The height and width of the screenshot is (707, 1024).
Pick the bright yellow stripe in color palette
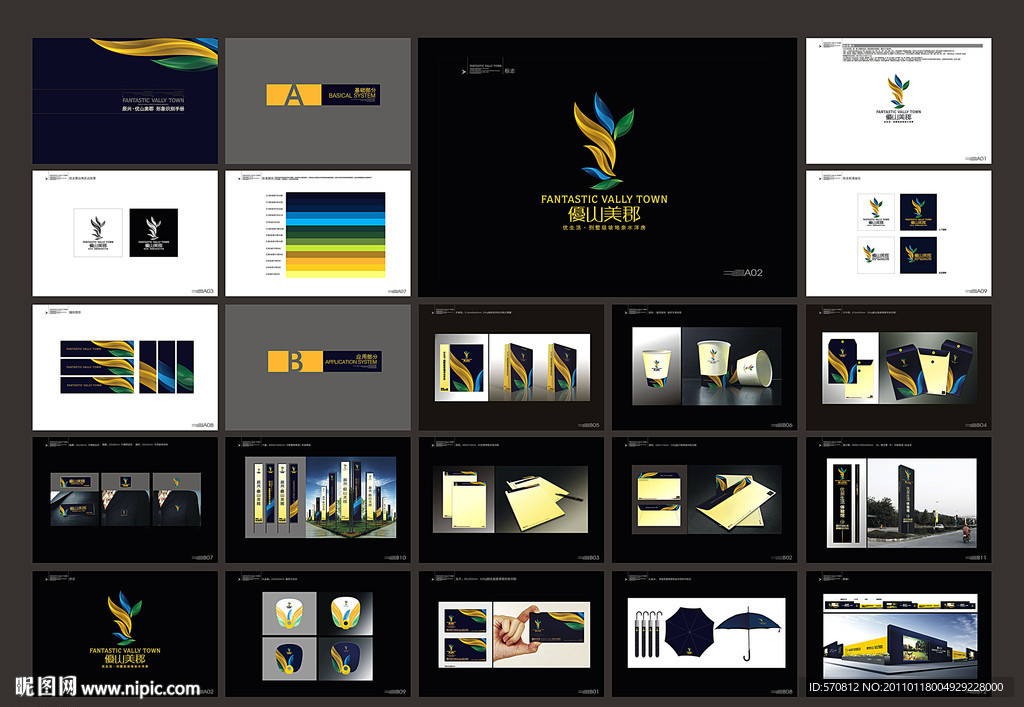point(336,265)
